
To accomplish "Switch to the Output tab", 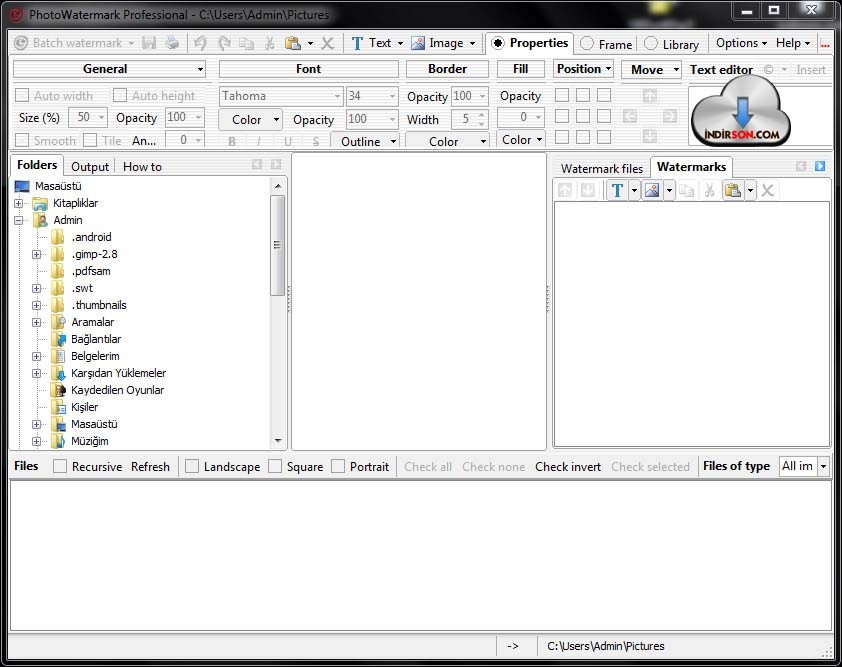I will tap(90, 166).
